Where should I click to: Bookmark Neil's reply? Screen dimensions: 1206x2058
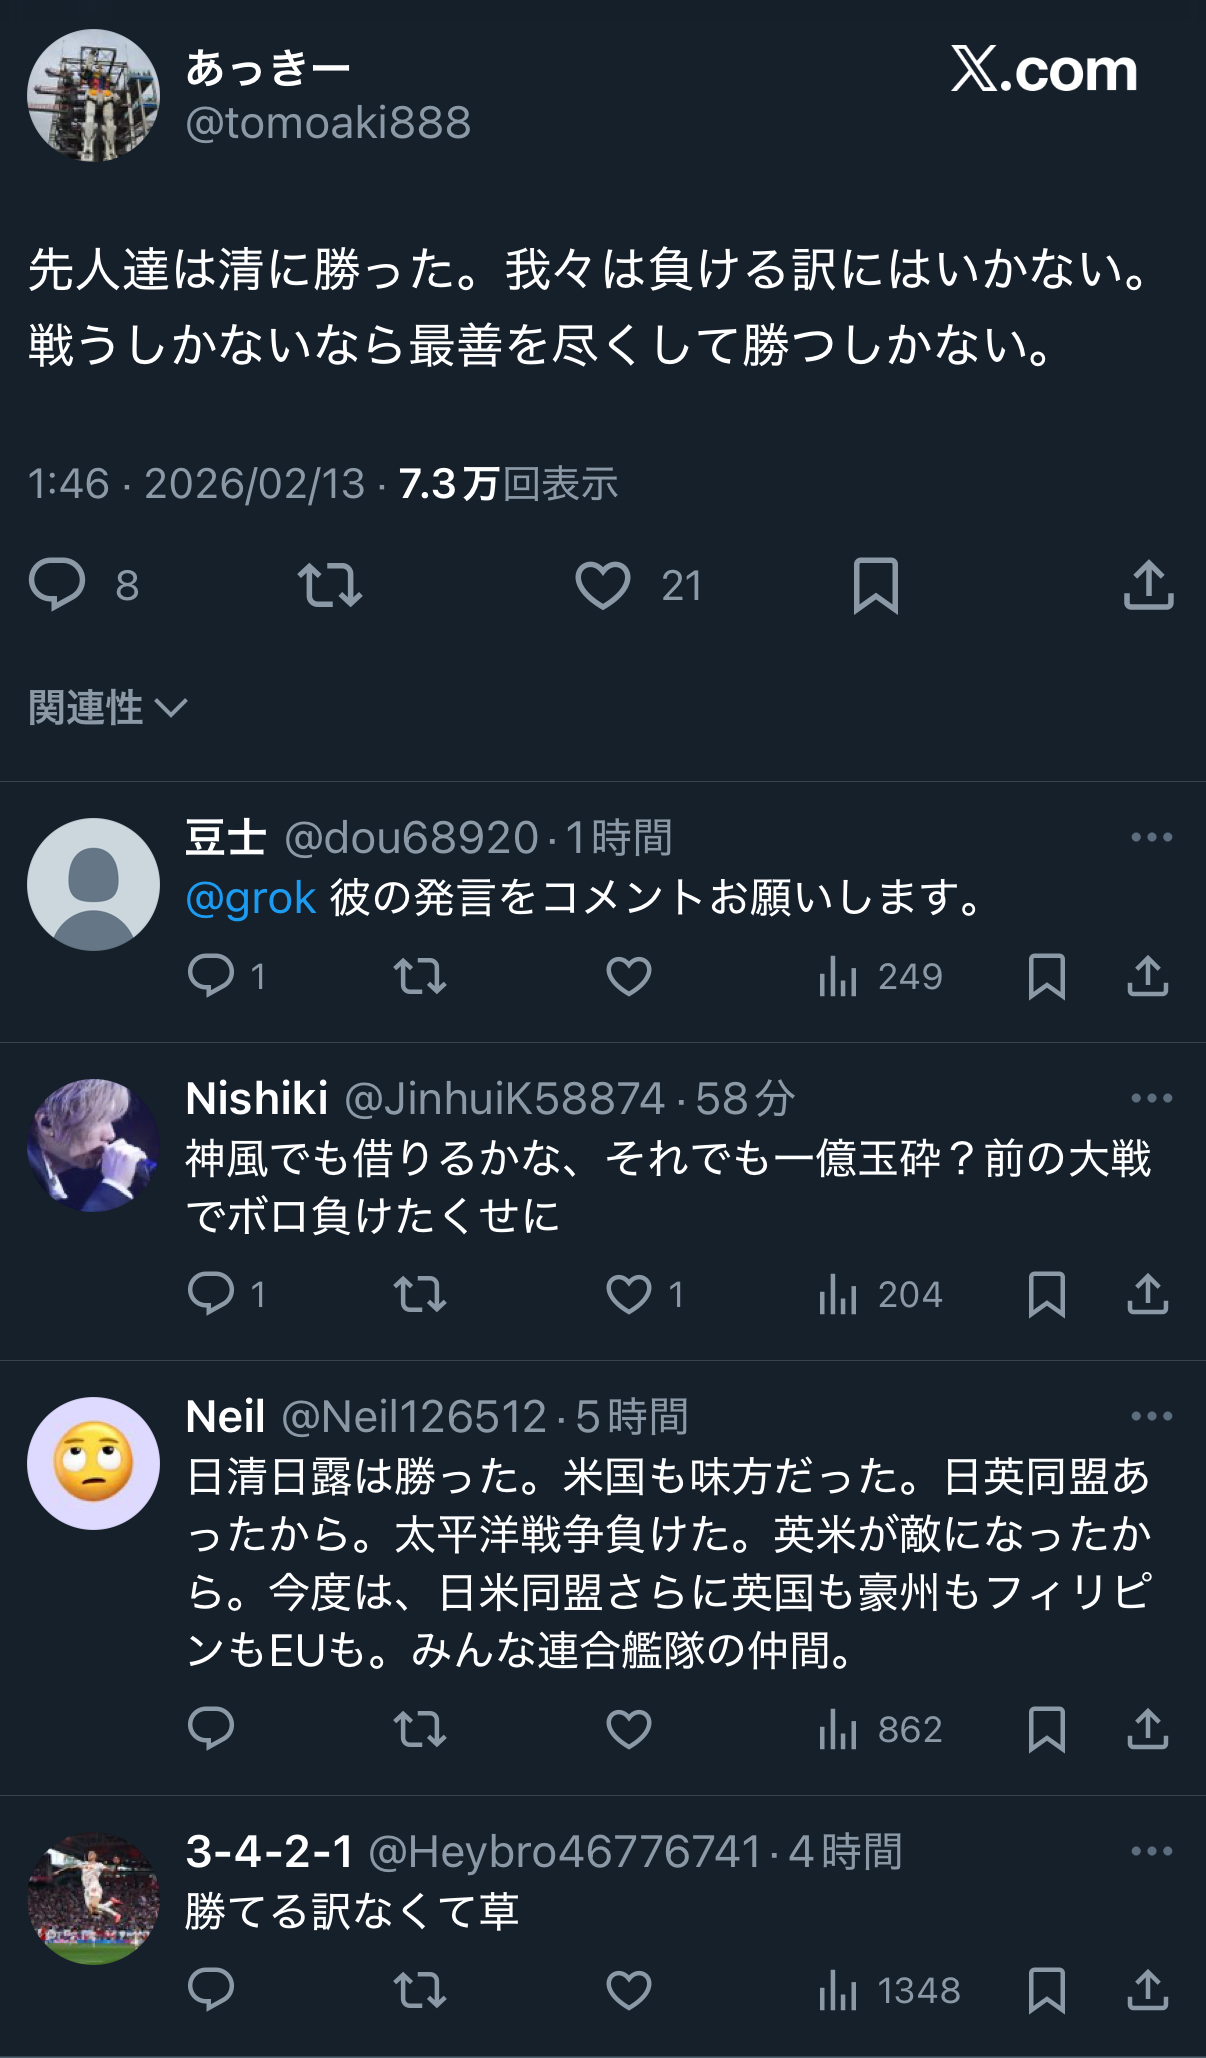coord(1046,1729)
